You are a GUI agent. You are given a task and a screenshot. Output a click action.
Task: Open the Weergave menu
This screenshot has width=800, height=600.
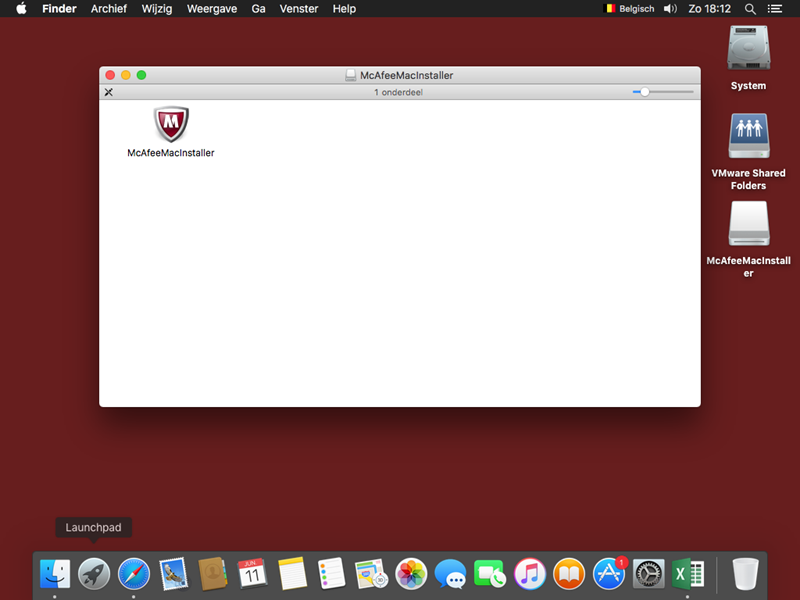coord(212,9)
